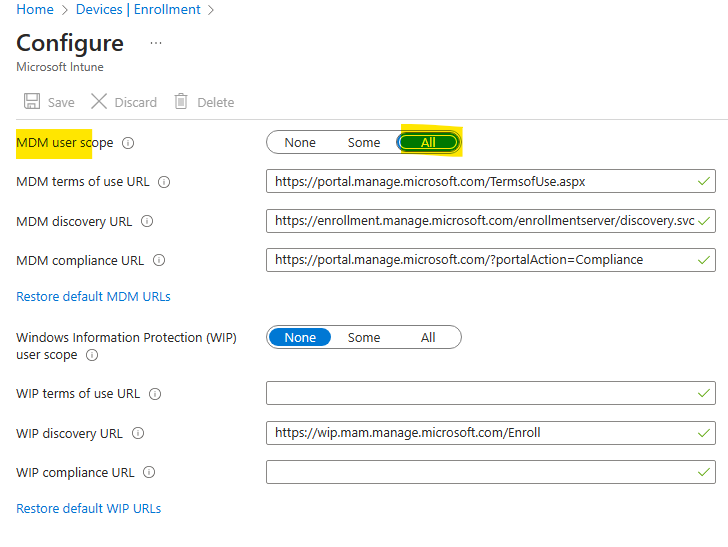
Task: Click the Discard X icon
Action: pos(99,101)
